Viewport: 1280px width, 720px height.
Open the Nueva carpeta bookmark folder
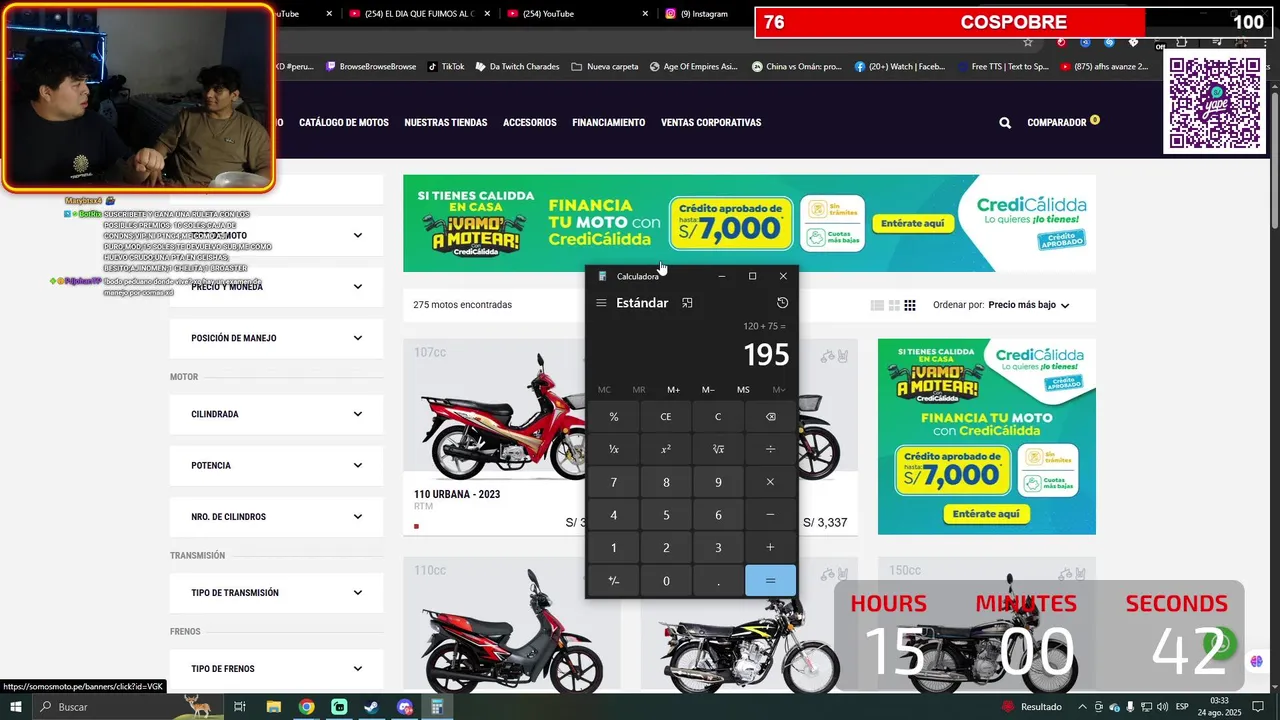pos(605,67)
